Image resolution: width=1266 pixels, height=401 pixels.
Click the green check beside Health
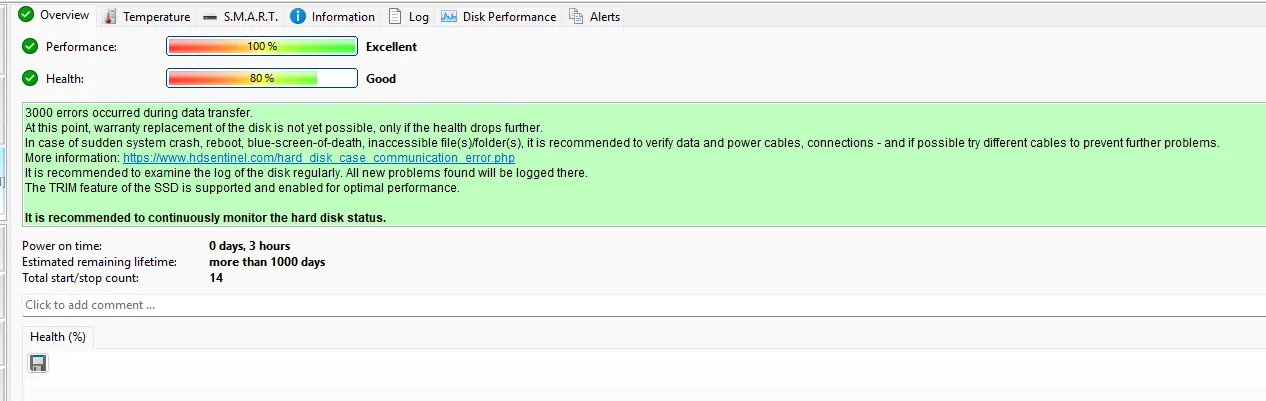[30, 78]
